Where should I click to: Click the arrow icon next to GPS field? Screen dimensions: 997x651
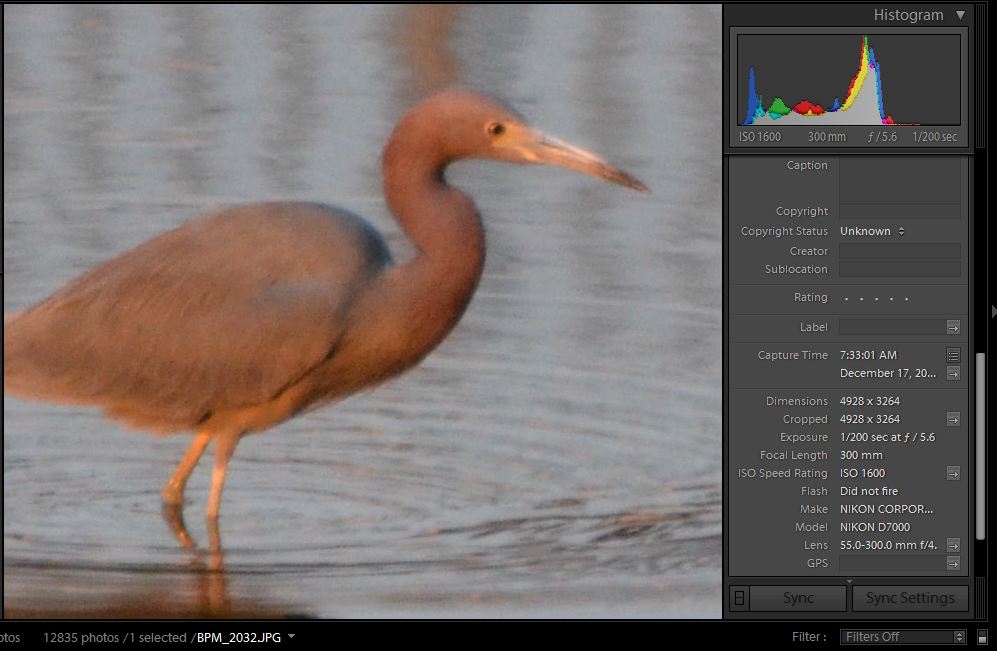tap(953, 563)
